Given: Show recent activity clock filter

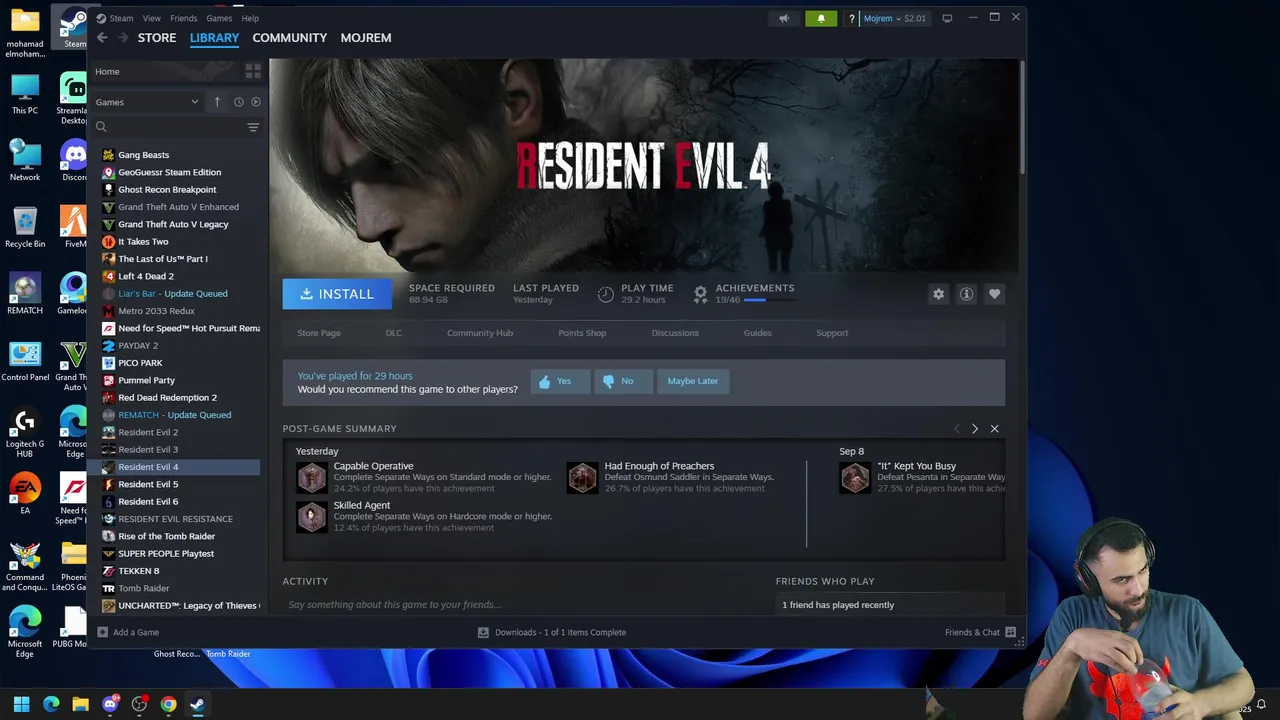Looking at the screenshot, I should click(238, 102).
